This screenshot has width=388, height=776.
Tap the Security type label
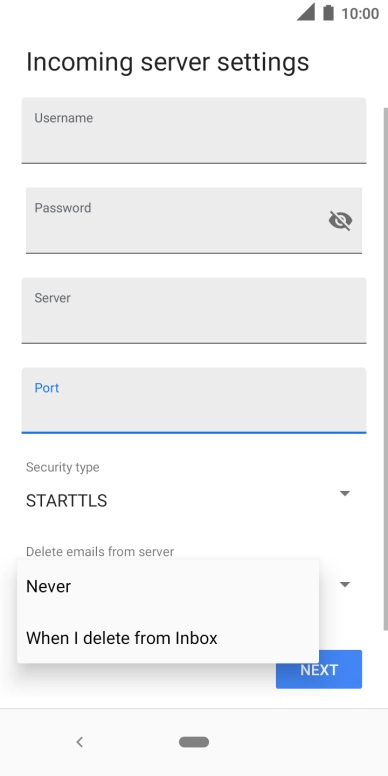[62, 467]
